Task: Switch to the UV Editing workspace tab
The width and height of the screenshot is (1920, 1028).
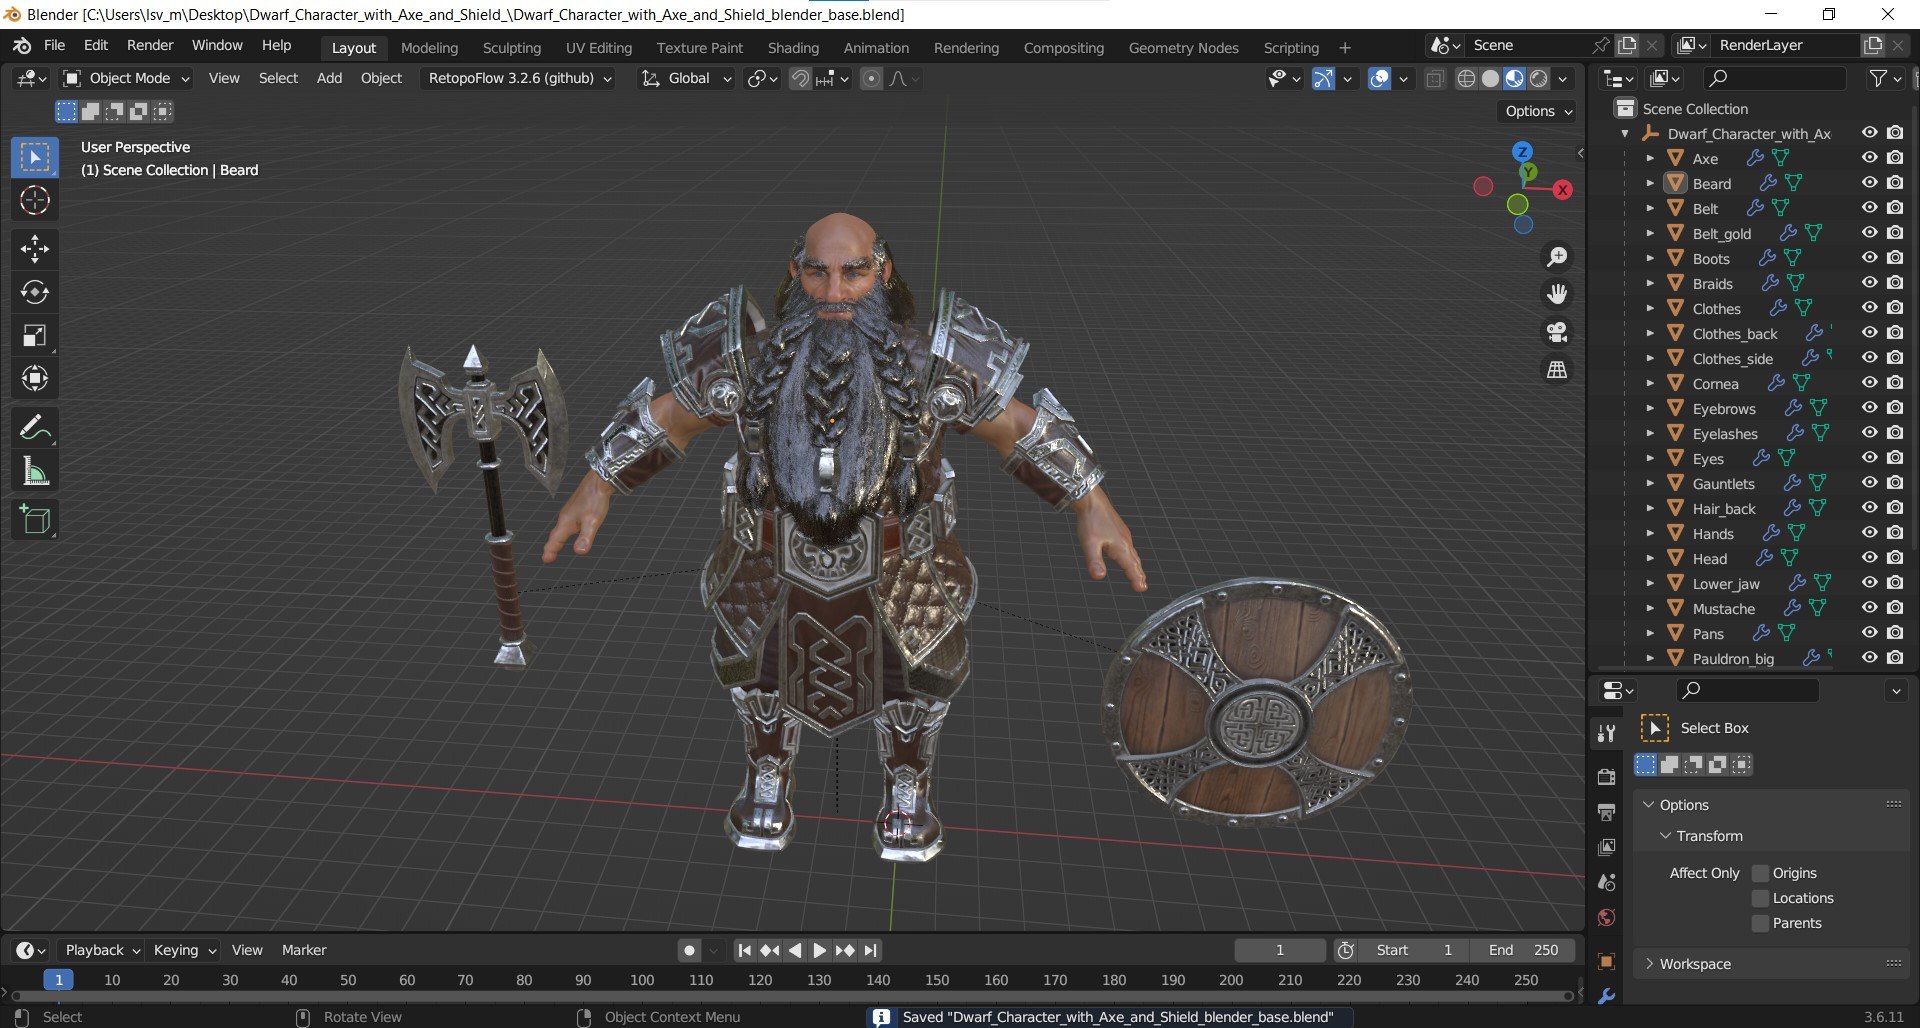Action: 598,48
